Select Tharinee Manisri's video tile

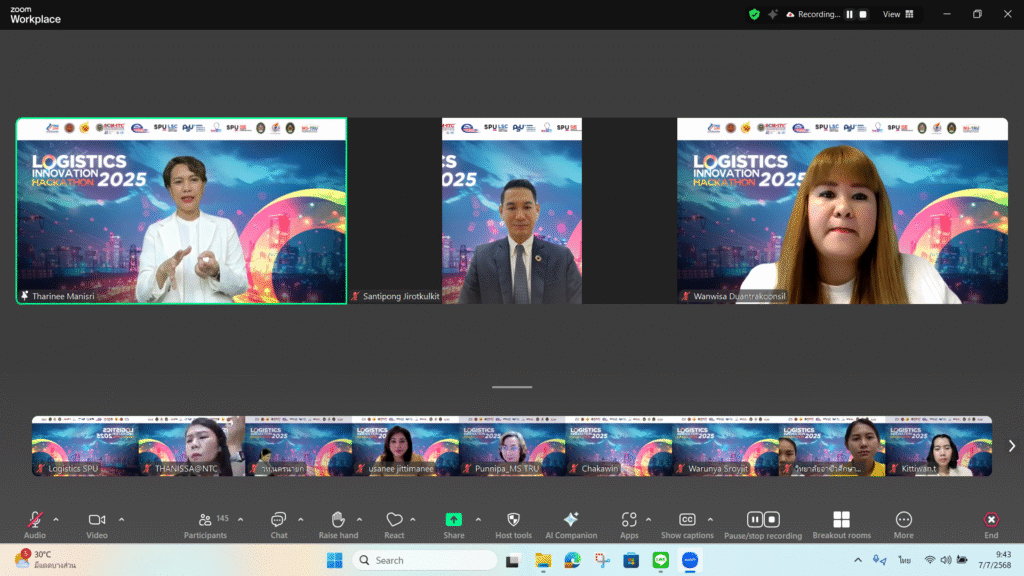[182, 211]
